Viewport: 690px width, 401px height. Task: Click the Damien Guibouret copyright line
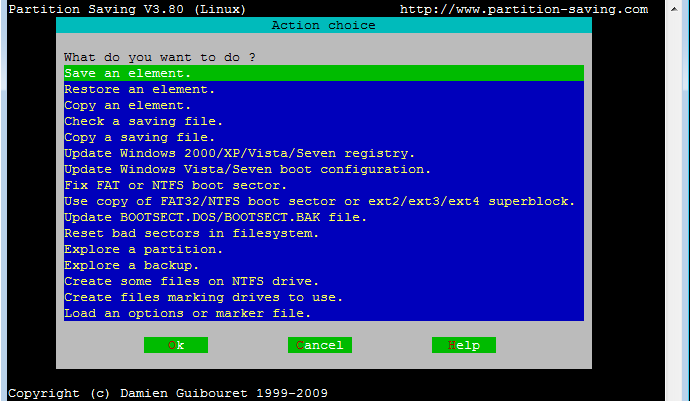pyautogui.click(x=168, y=393)
